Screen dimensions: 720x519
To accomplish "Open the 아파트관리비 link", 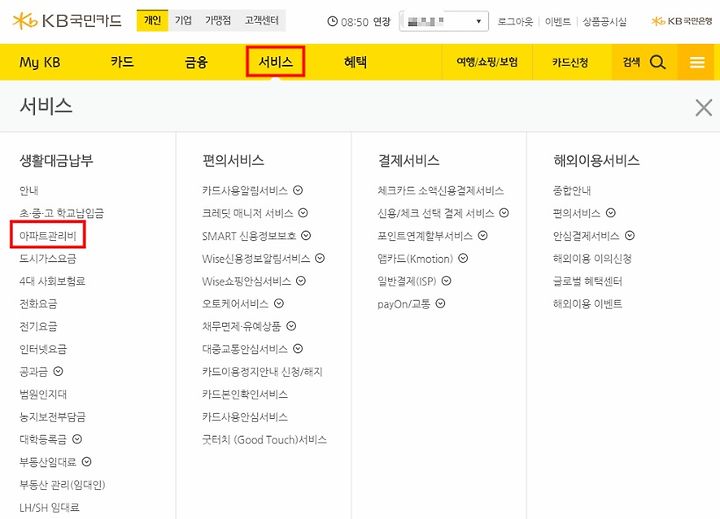I will pyautogui.click(x=48, y=236).
